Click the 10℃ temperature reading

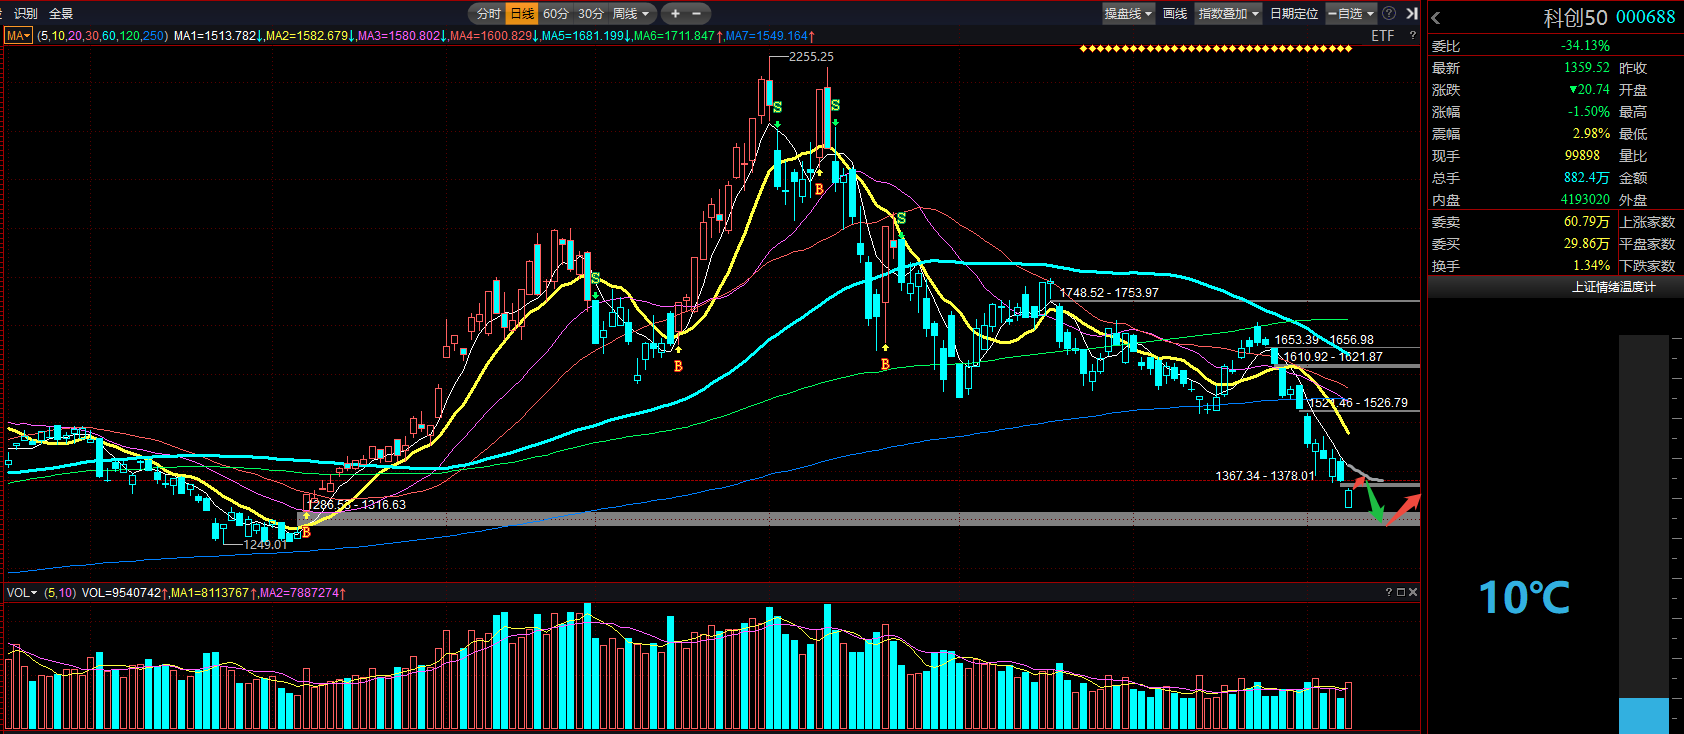[1524, 598]
